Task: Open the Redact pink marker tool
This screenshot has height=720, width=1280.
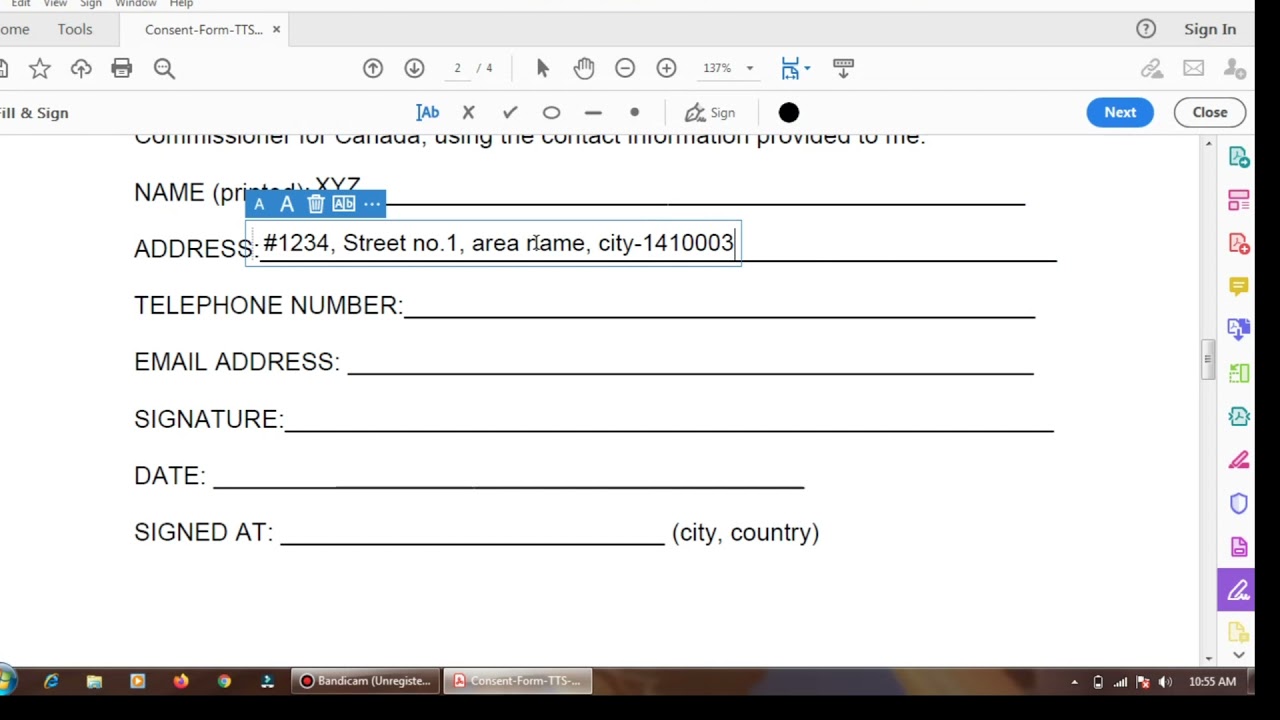Action: pyautogui.click(x=1239, y=460)
